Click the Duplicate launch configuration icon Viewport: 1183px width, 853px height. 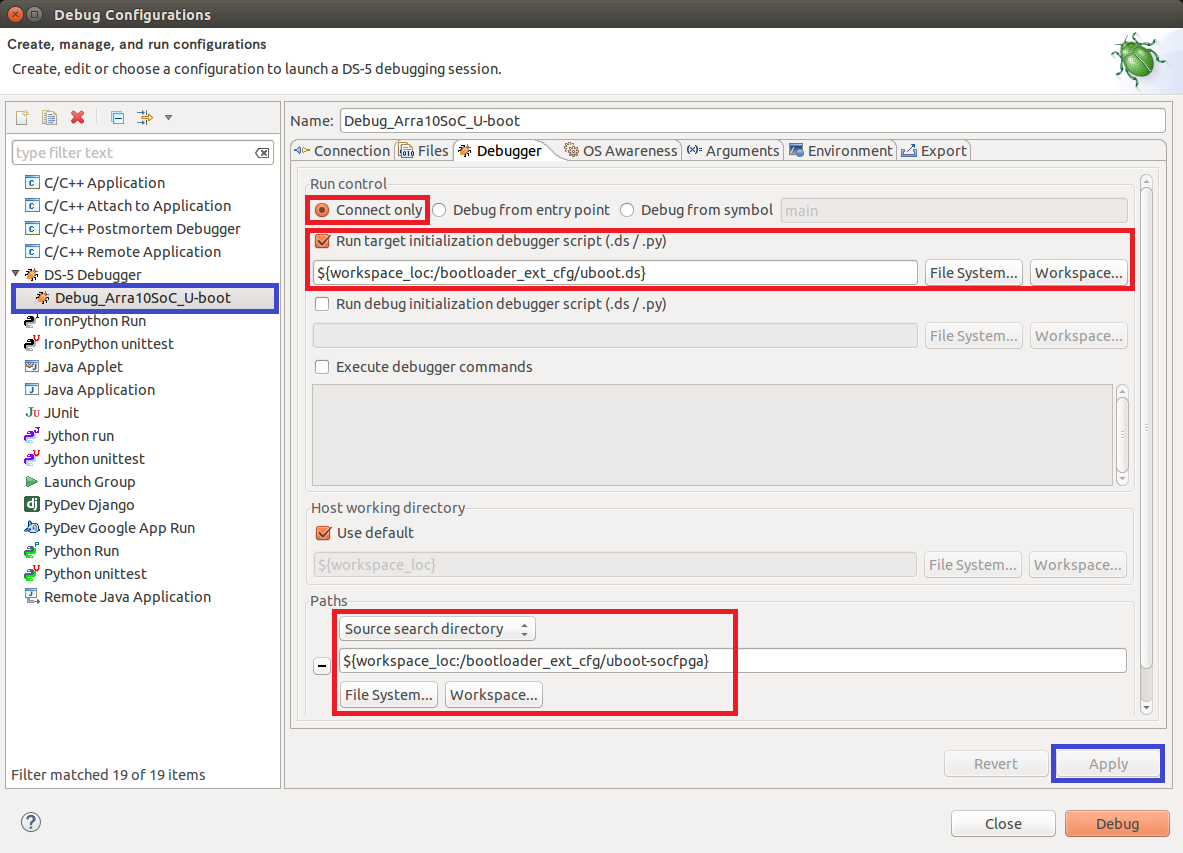tap(49, 118)
